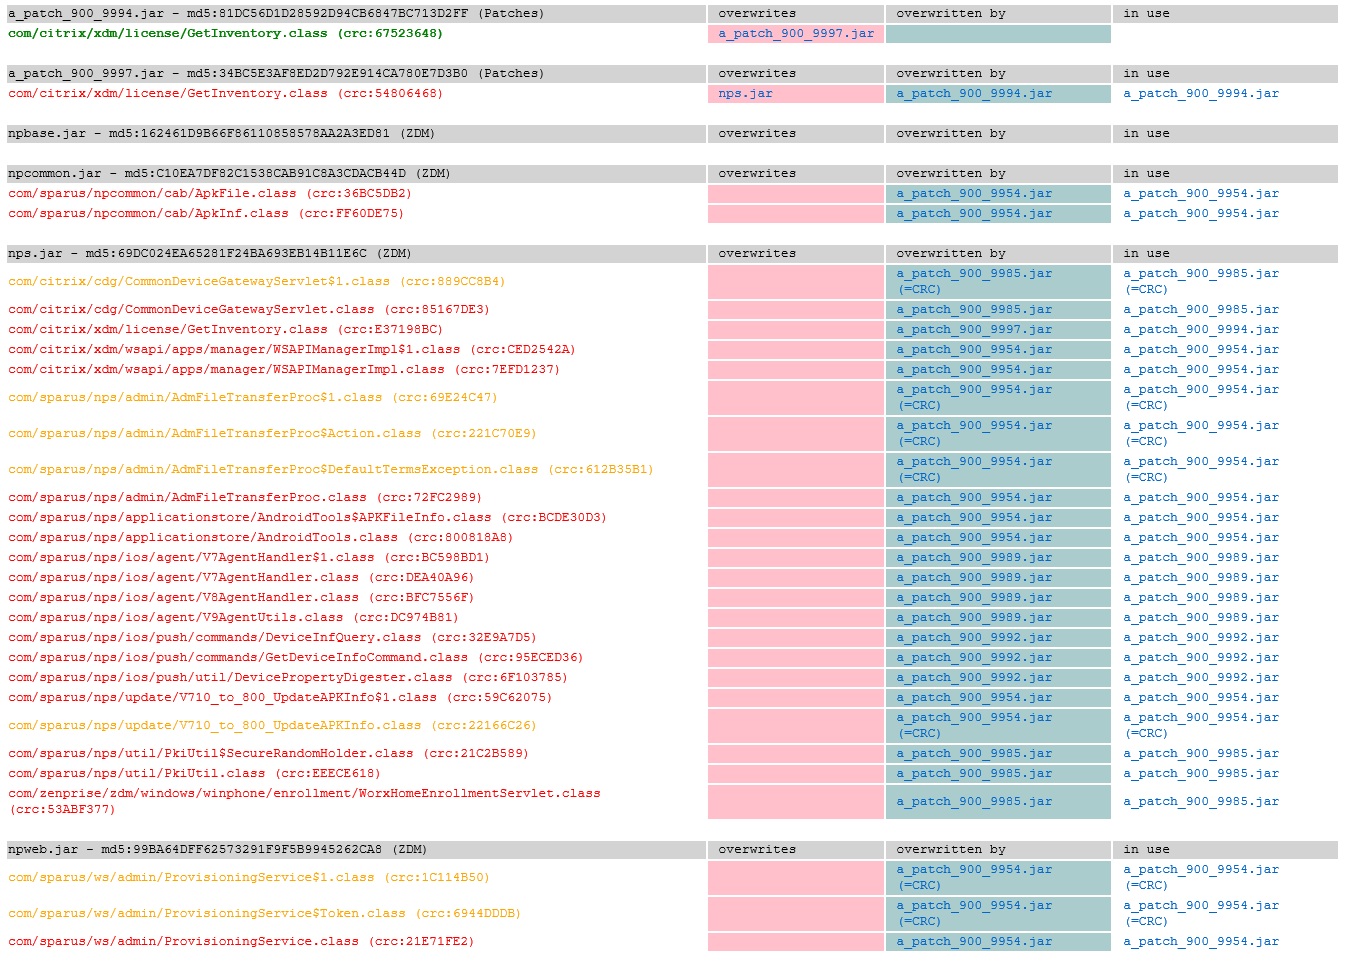Select the a_patch_900_9997.jar md5 header text
The width and height of the screenshot is (1346, 956).
[276, 73]
